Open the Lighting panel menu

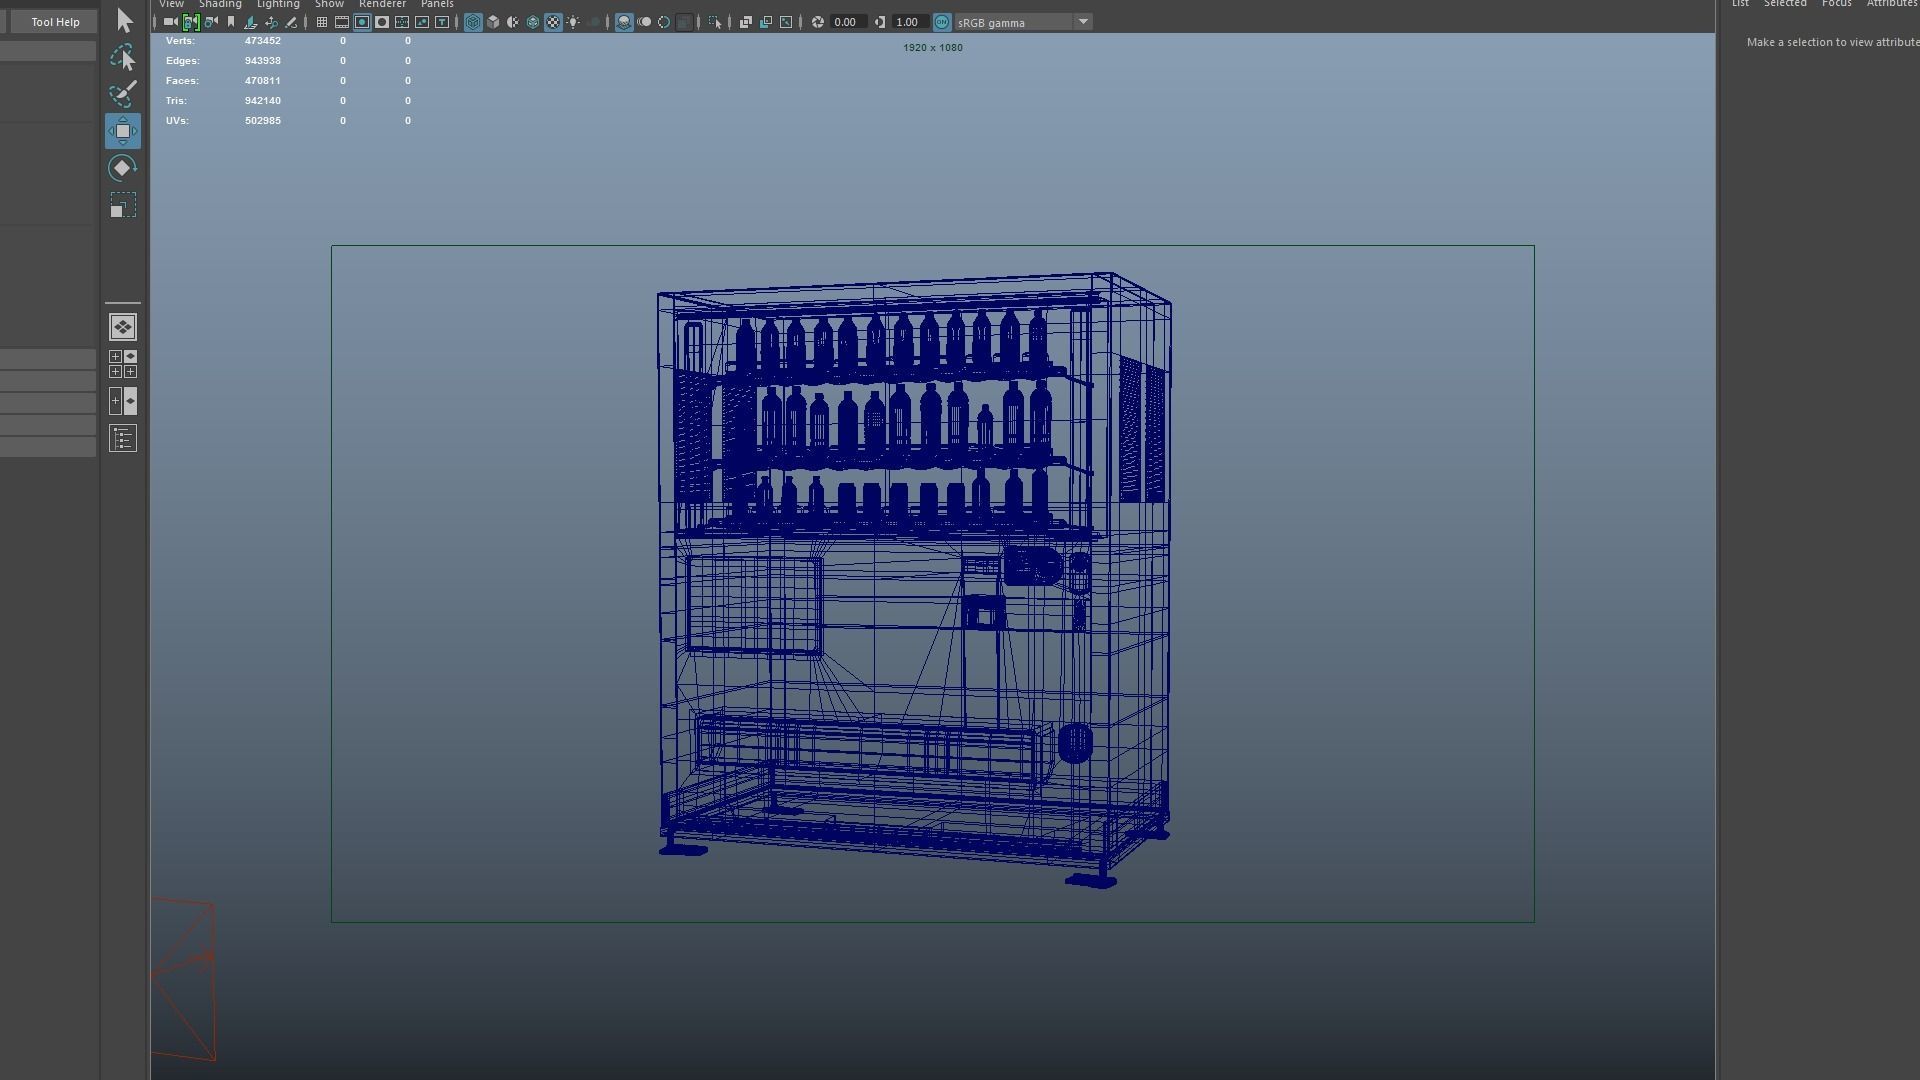click(x=278, y=4)
